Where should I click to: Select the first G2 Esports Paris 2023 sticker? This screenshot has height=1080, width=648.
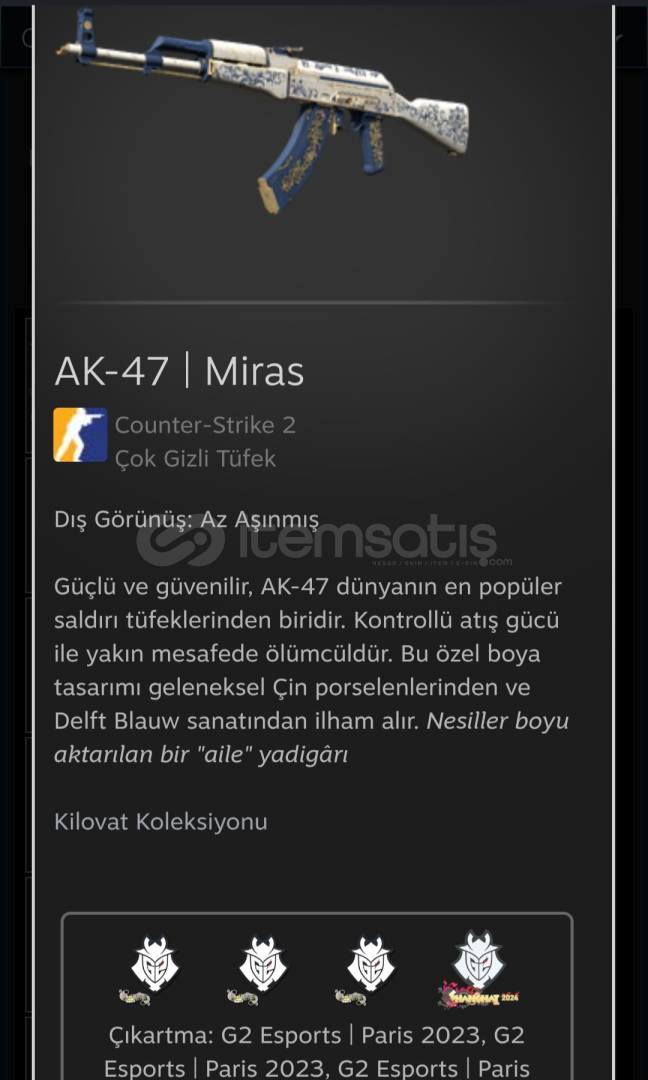point(153,970)
